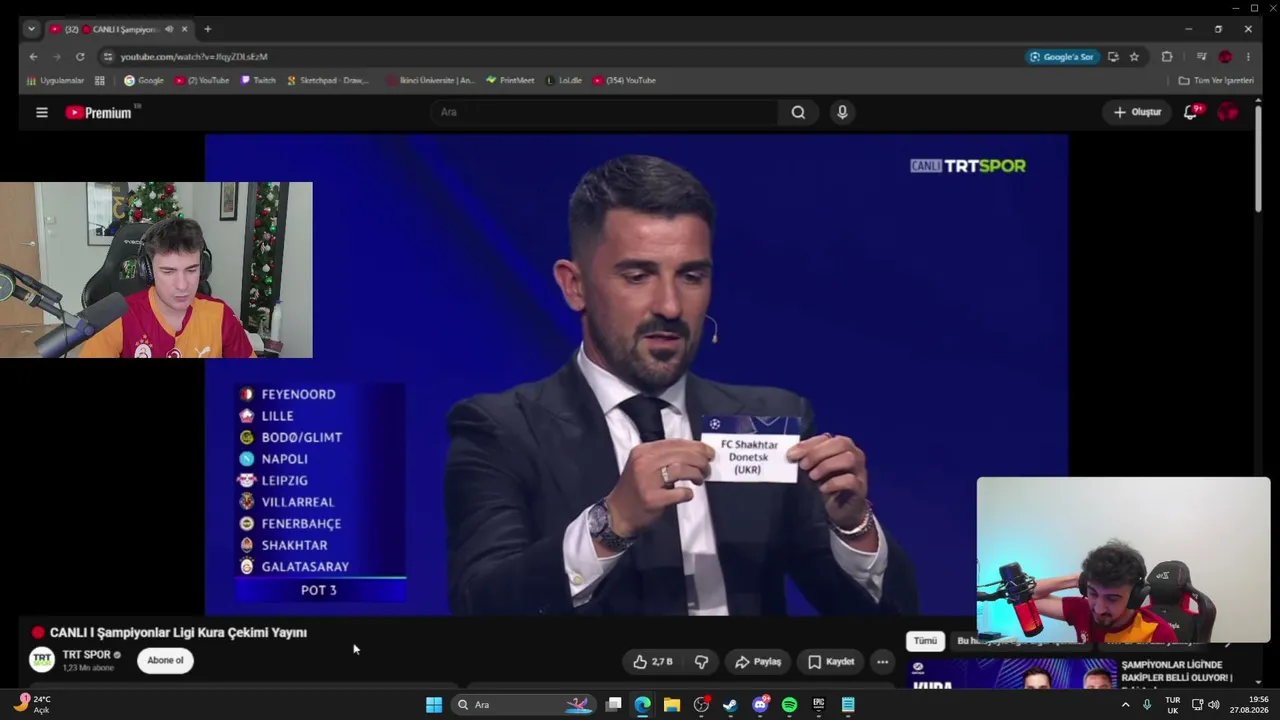The width and height of the screenshot is (1280, 720).
Task: Open the browser extensions puzzle icon
Action: coord(1167,57)
